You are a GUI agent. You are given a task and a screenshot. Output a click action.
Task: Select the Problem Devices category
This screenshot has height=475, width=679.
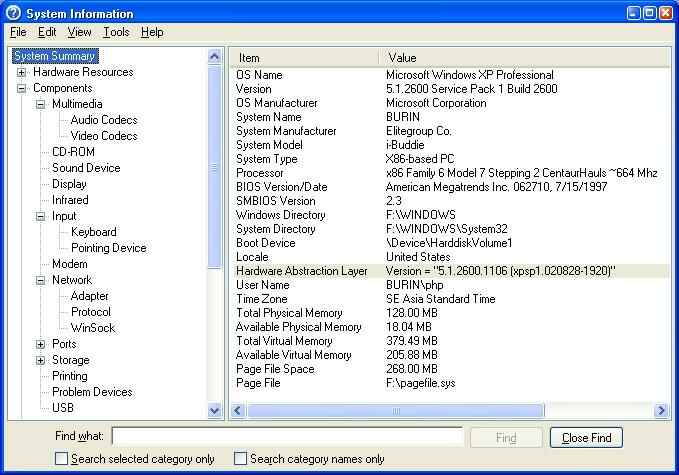click(x=92, y=392)
